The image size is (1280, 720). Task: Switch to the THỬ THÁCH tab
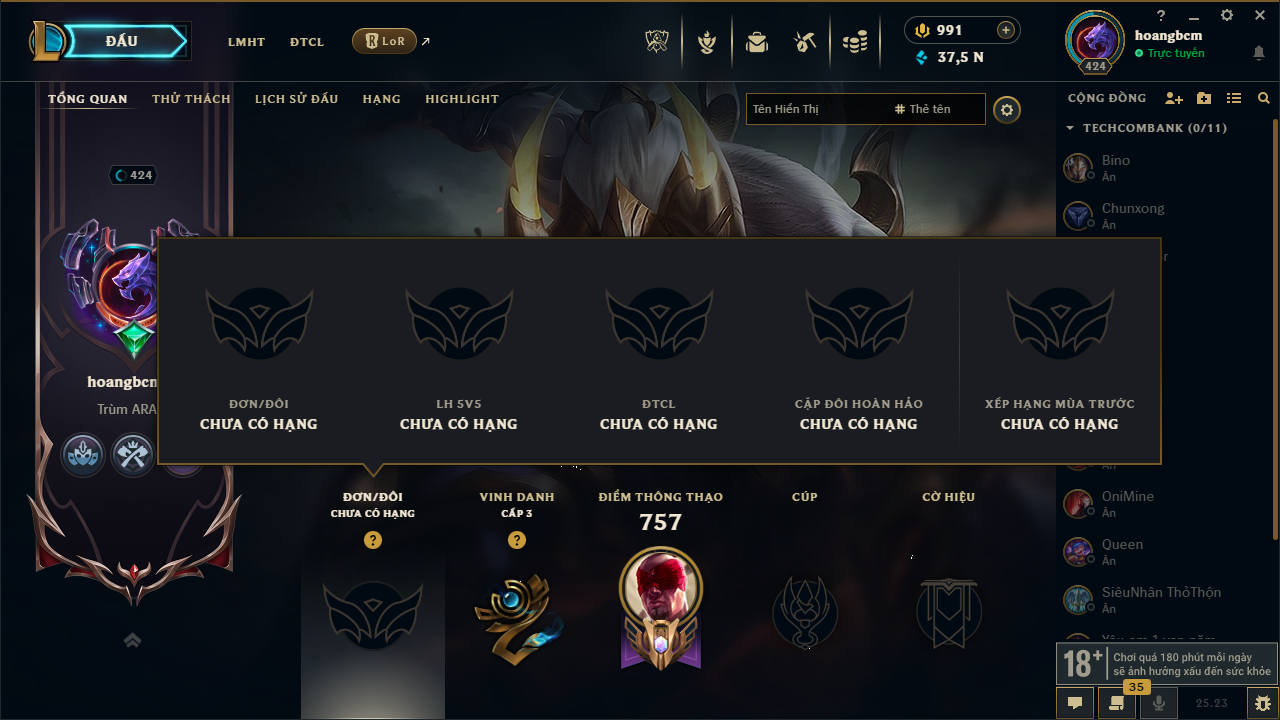click(x=191, y=99)
